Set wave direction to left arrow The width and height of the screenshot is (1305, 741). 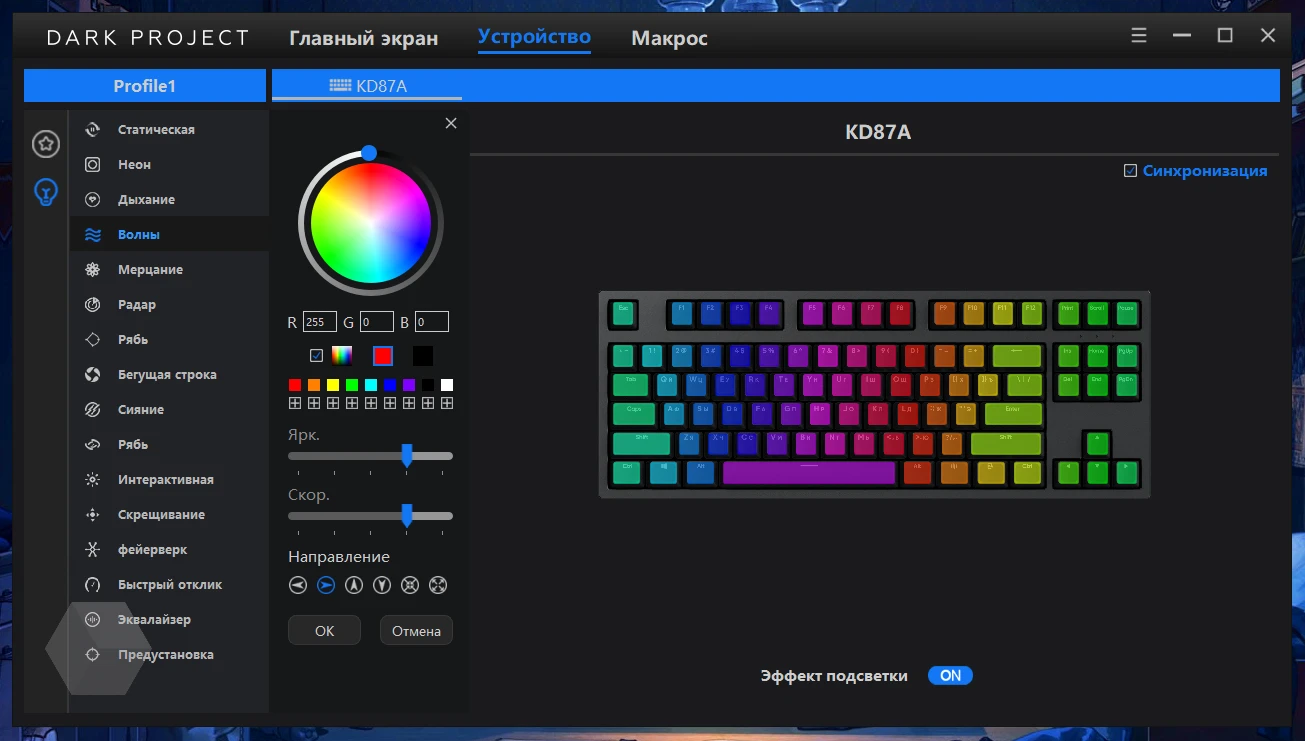pos(297,586)
